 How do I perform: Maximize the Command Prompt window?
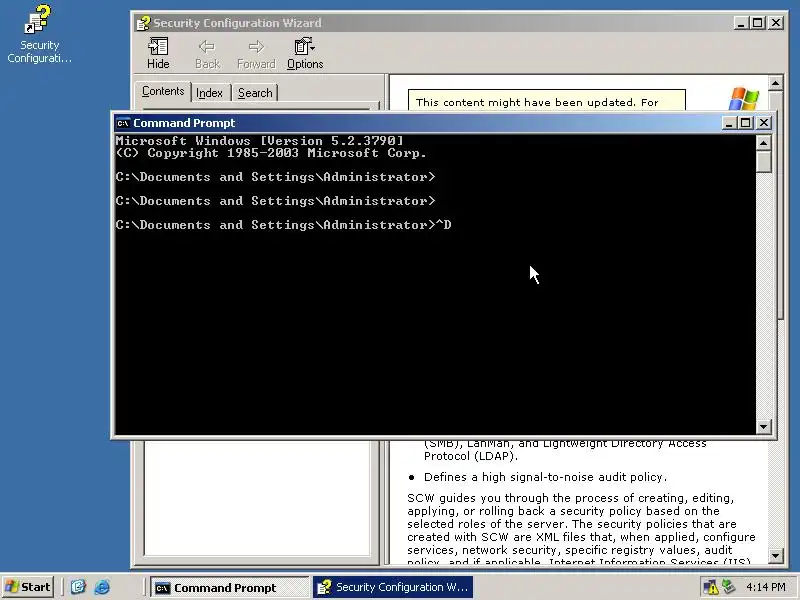[x=746, y=123]
